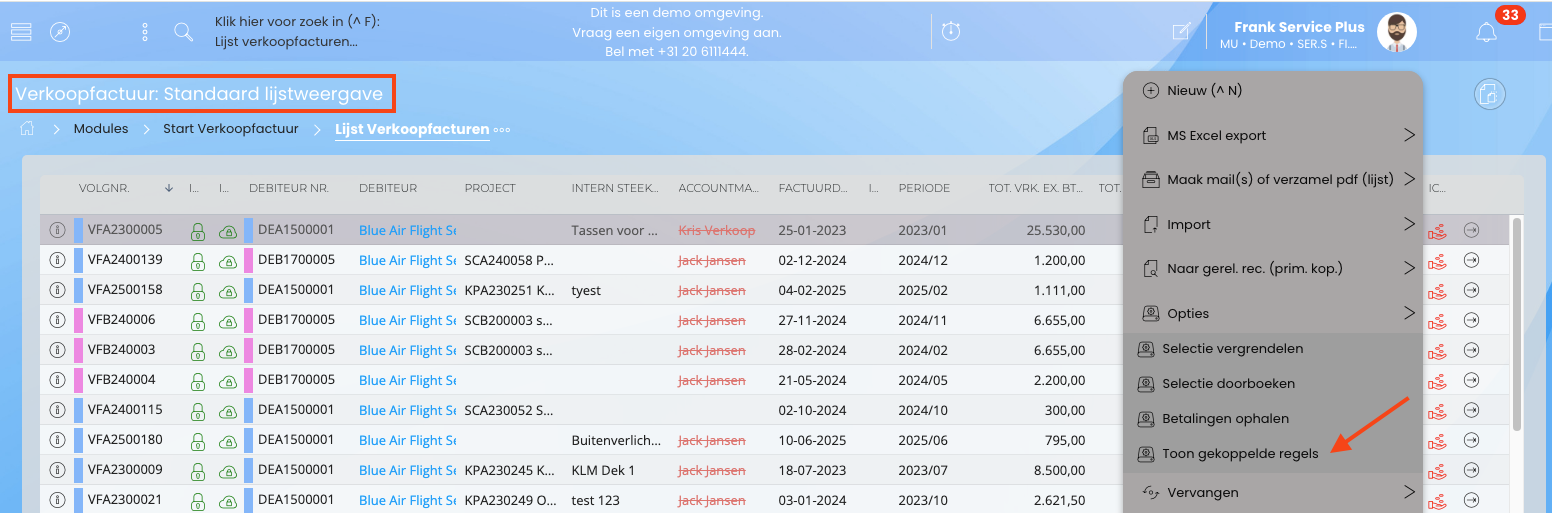1552x513 pixels.
Task: Open the hamburger main menu icon
Action: [x=22, y=32]
